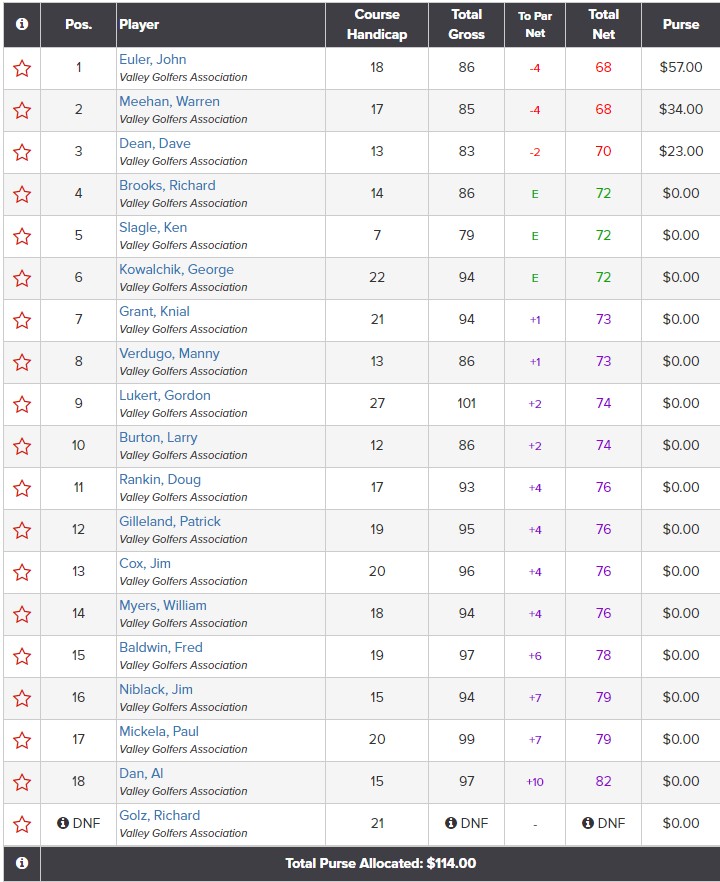The height and width of the screenshot is (882, 720).
Task: Click the Purse column header
Action: click(681, 24)
